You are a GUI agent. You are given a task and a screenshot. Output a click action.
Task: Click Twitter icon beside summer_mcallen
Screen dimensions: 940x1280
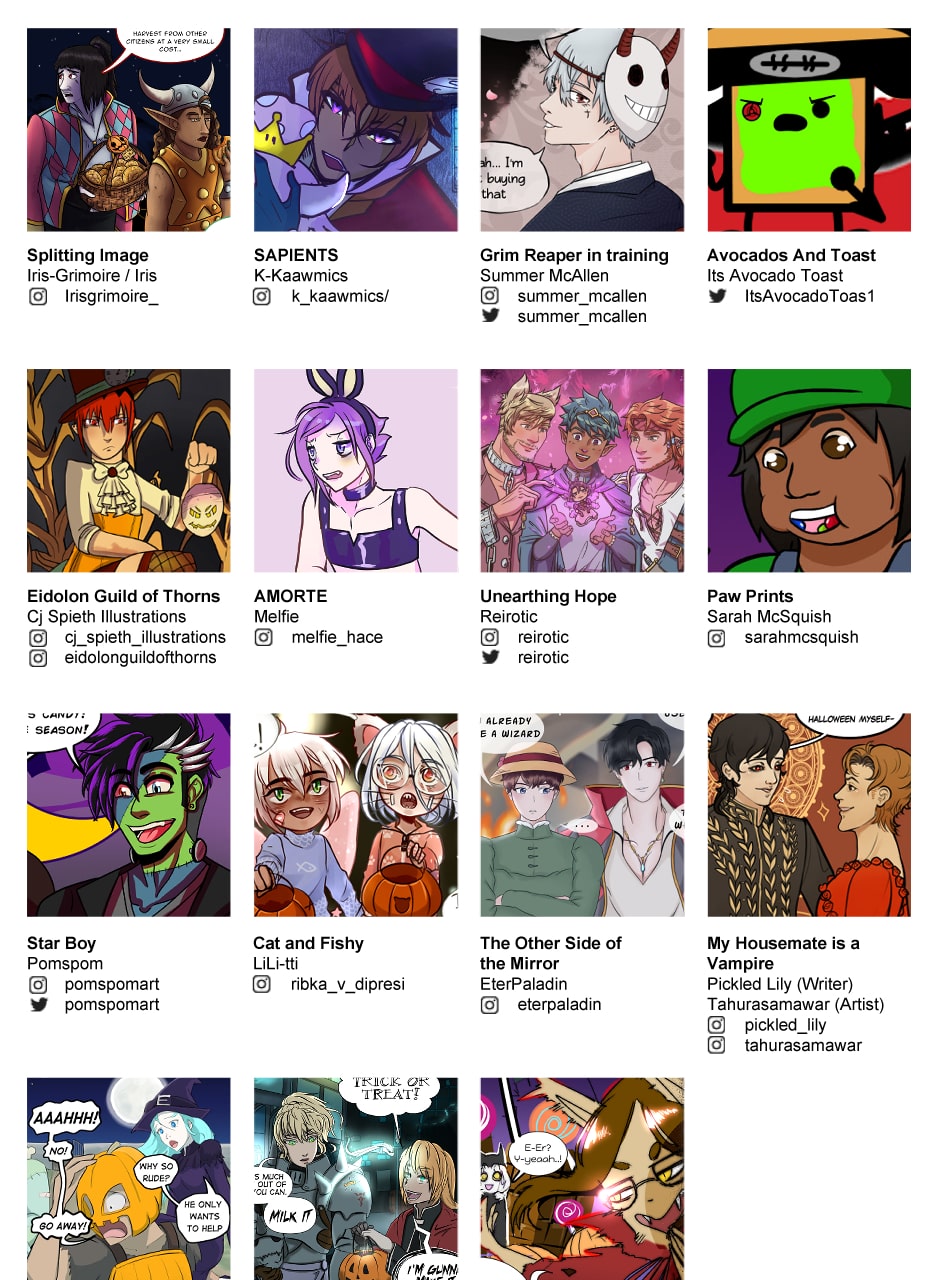point(490,316)
